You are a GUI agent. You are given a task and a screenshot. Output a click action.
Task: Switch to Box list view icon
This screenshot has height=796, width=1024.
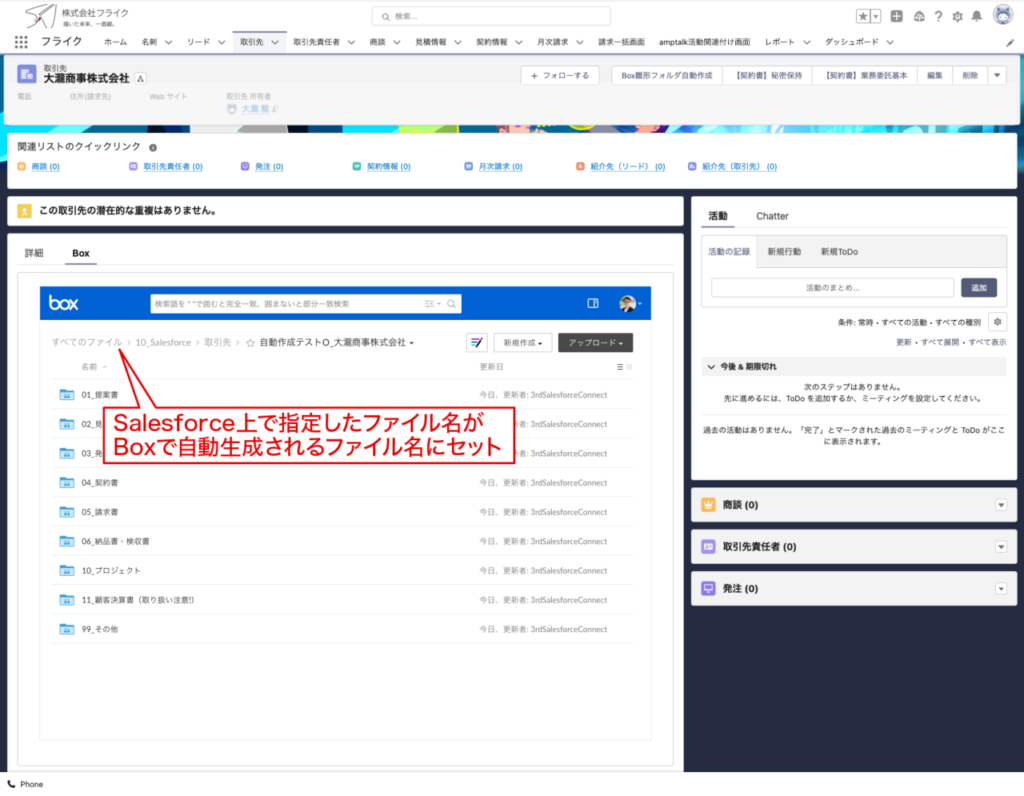pos(620,367)
